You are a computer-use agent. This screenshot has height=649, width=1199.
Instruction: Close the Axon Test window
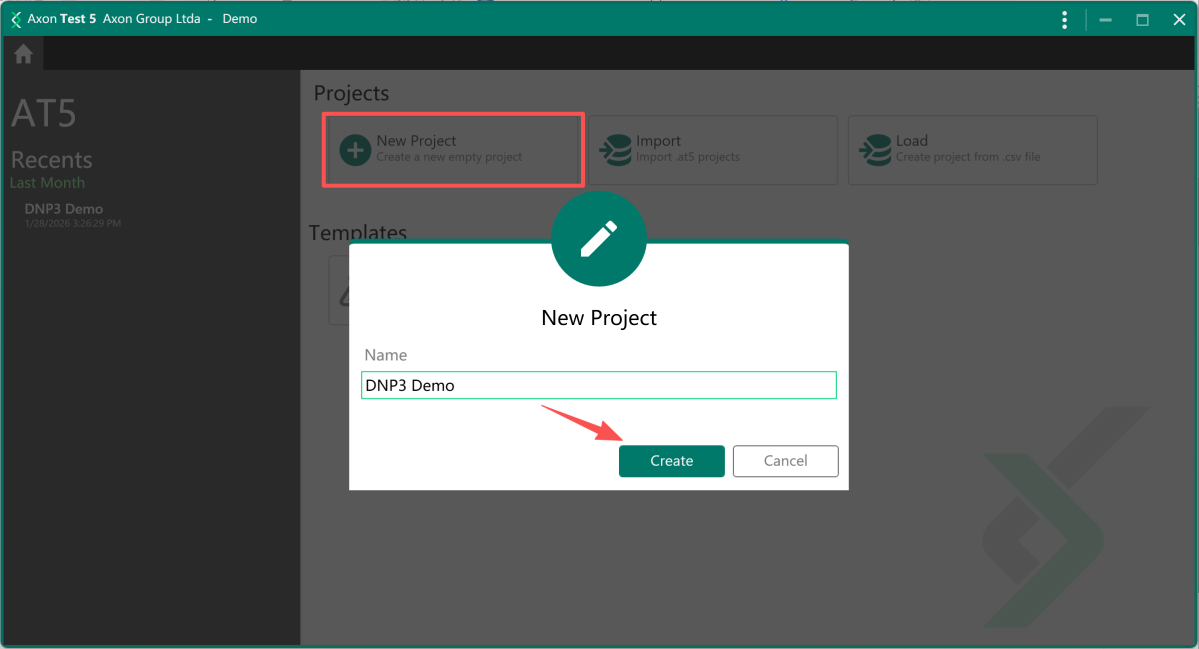pos(1178,20)
